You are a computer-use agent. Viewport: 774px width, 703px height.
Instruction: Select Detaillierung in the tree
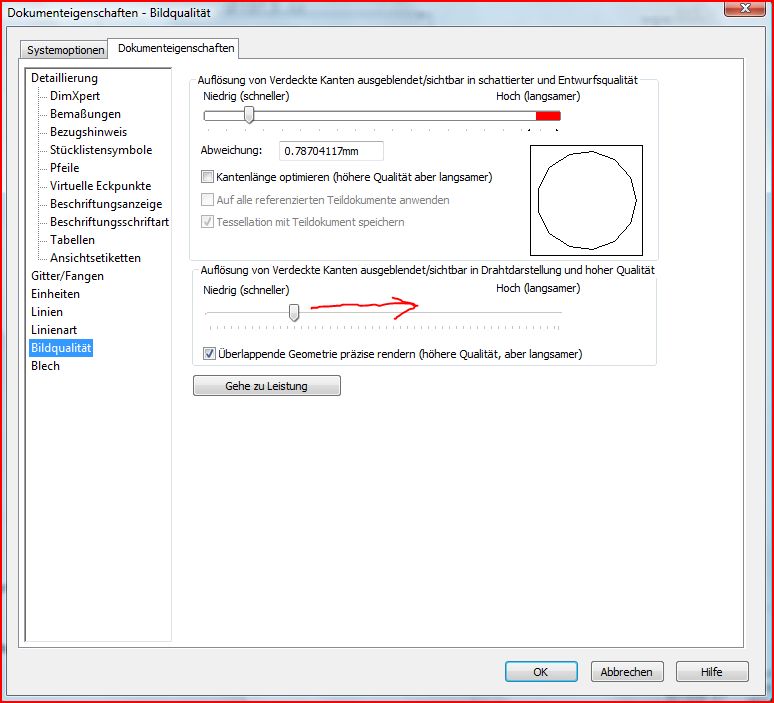pos(64,78)
